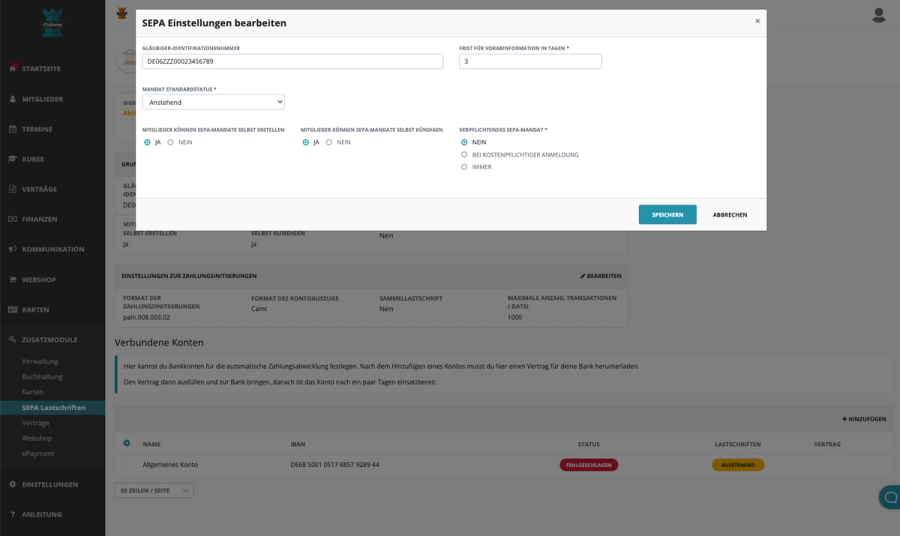Click Termine calendar icon in sidebar
This screenshot has width=900, height=536.
coord(13,129)
